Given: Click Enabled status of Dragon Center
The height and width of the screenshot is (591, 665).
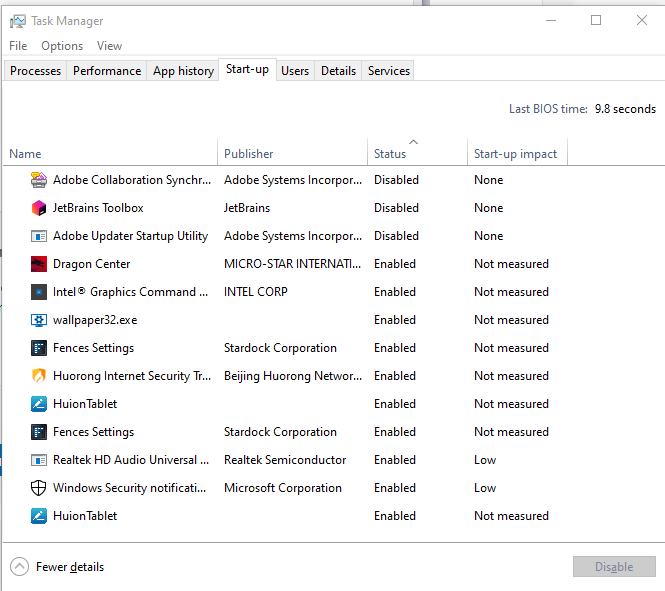Looking at the screenshot, I should [x=394, y=264].
